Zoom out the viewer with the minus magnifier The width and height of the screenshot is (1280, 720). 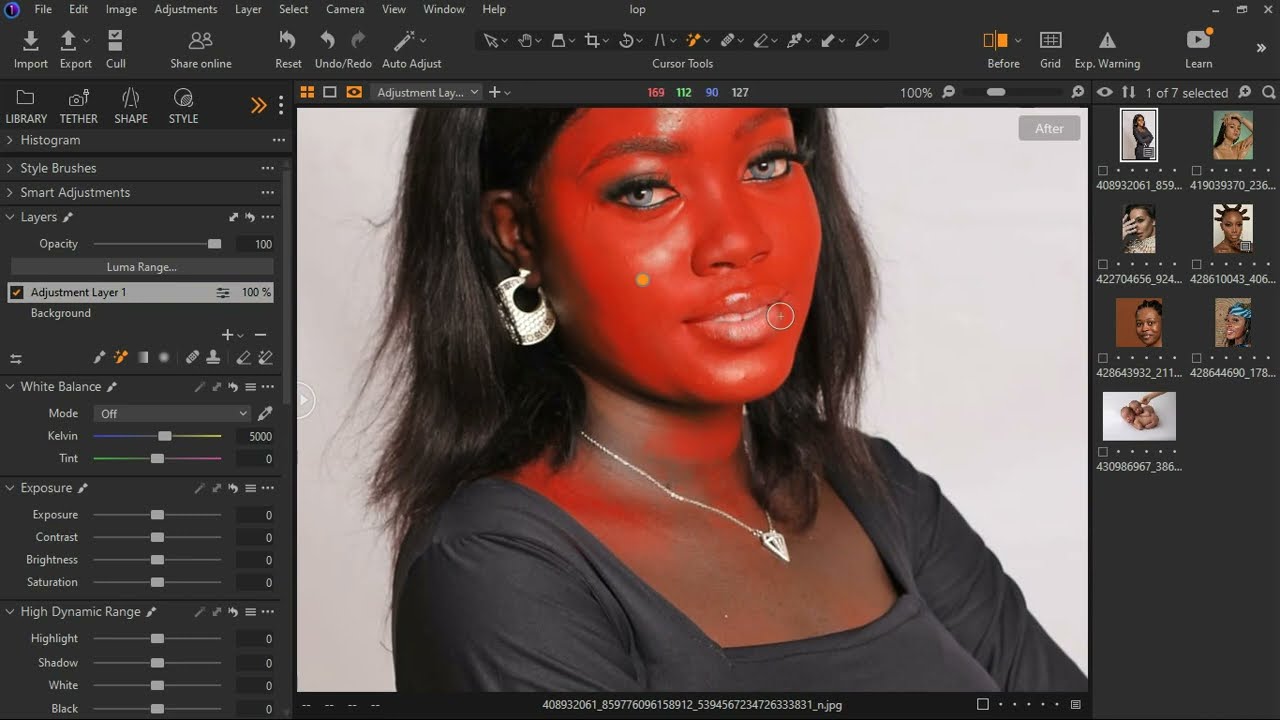click(949, 92)
